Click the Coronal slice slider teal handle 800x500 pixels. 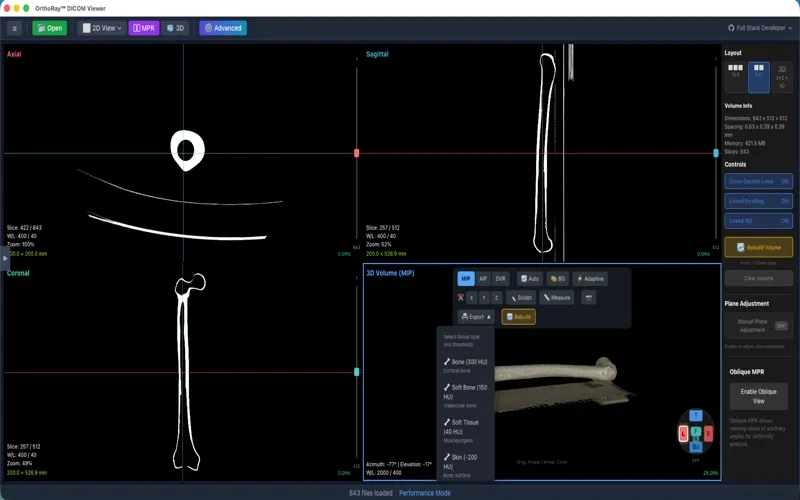point(357,372)
